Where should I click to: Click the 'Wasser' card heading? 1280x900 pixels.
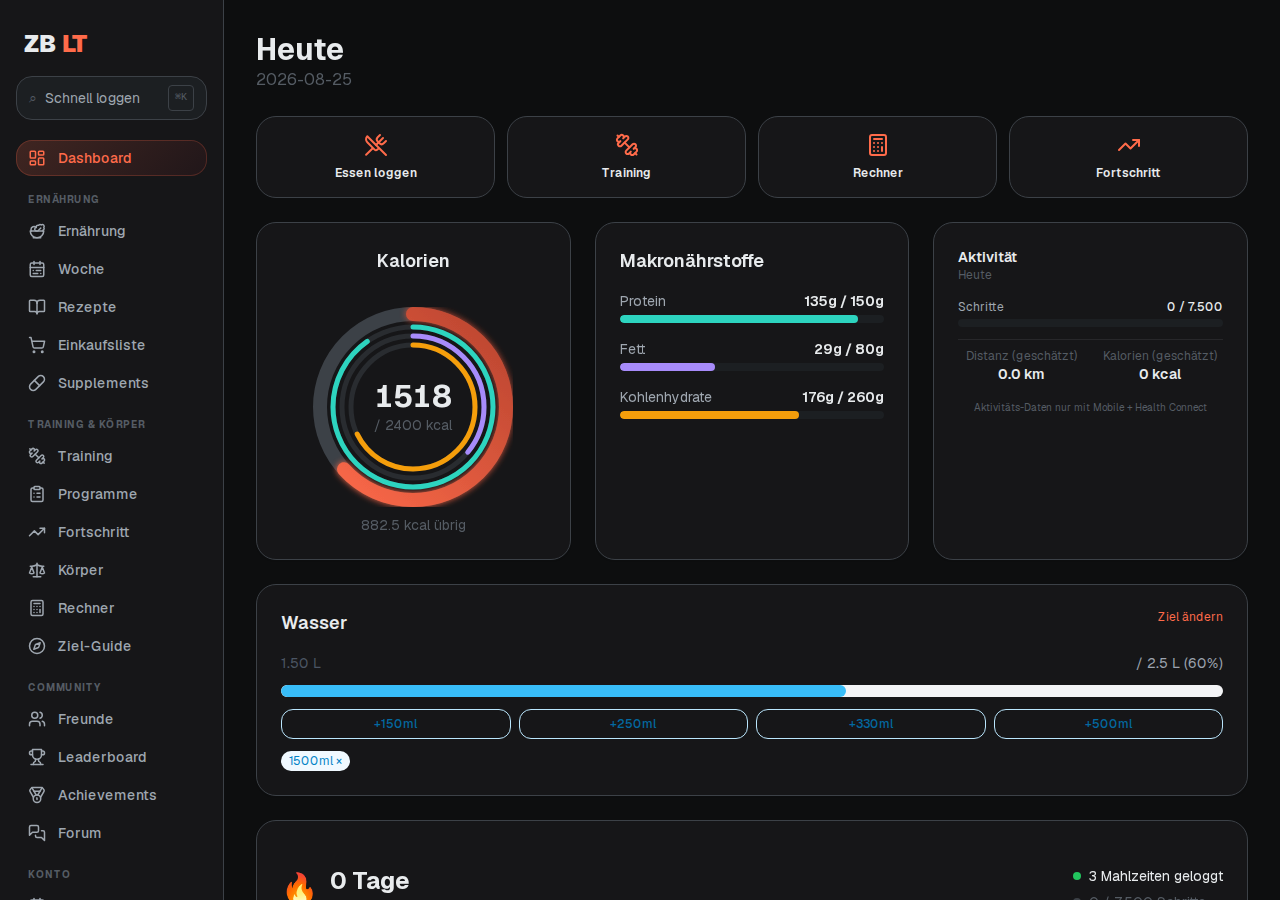tap(314, 623)
